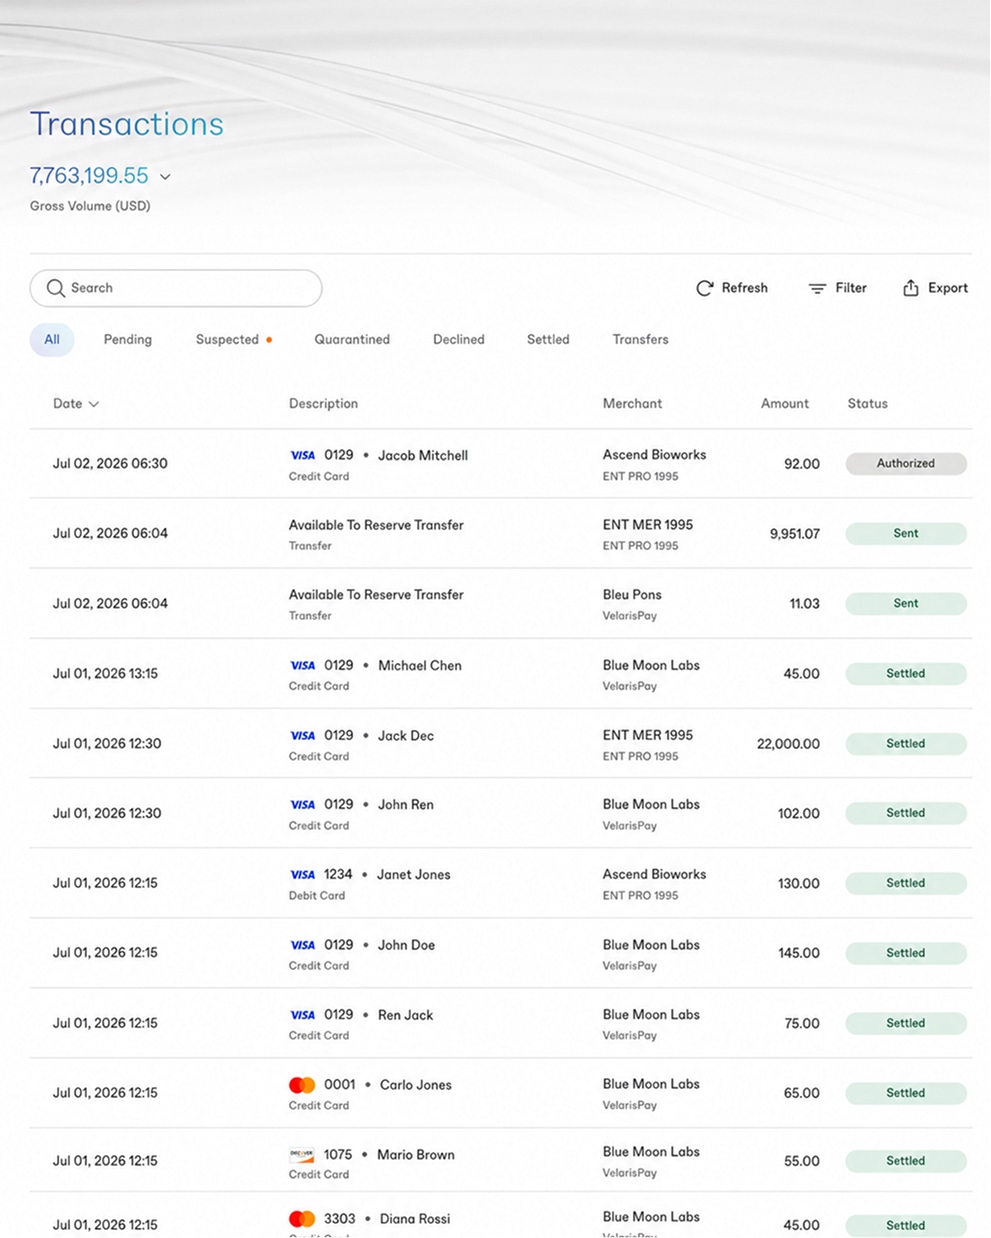The width and height of the screenshot is (991, 1238).
Task: Click Visa logo in Janet Jones row
Action: click(x=302, y=875)
